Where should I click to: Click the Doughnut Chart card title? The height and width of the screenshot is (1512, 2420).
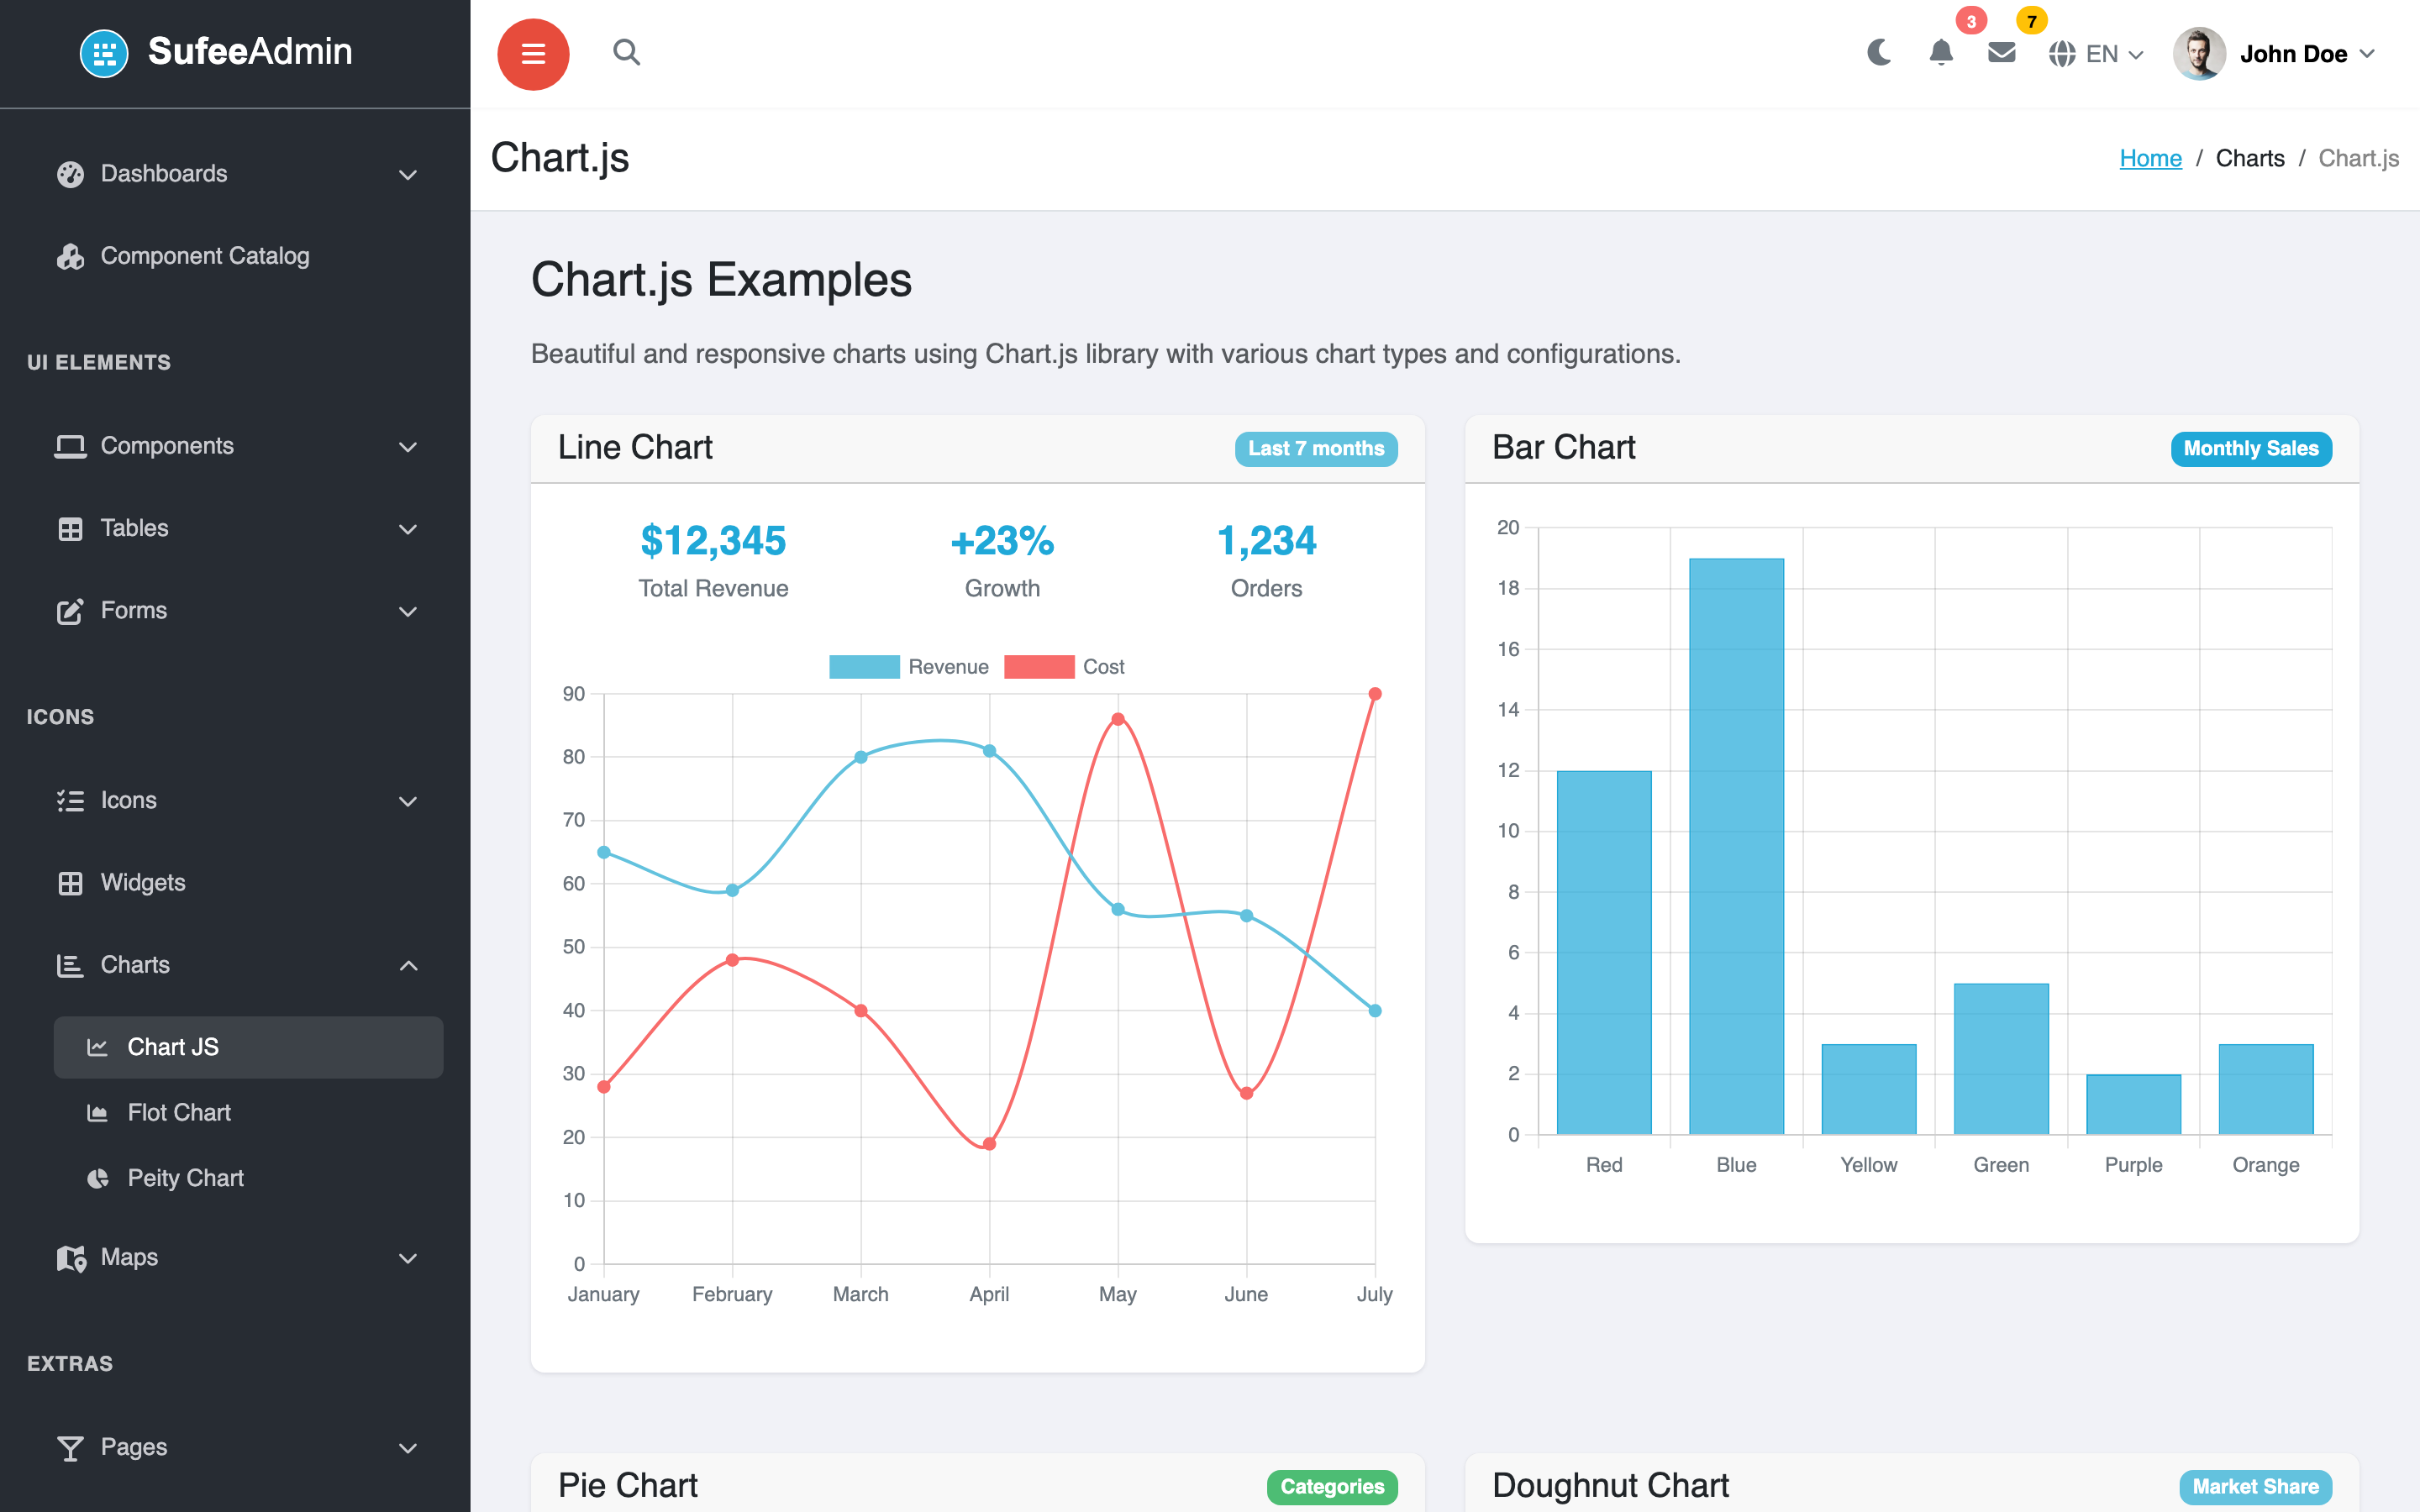tap(1610, 1486)
